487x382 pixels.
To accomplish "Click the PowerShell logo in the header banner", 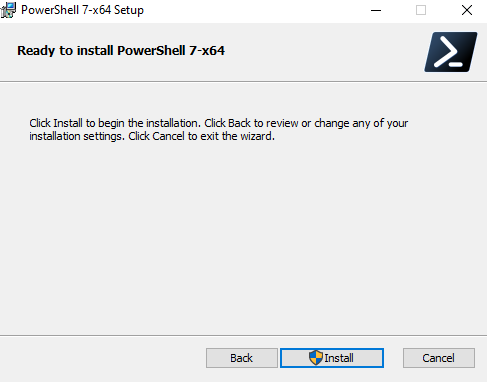I will click(x=451, y=52).
